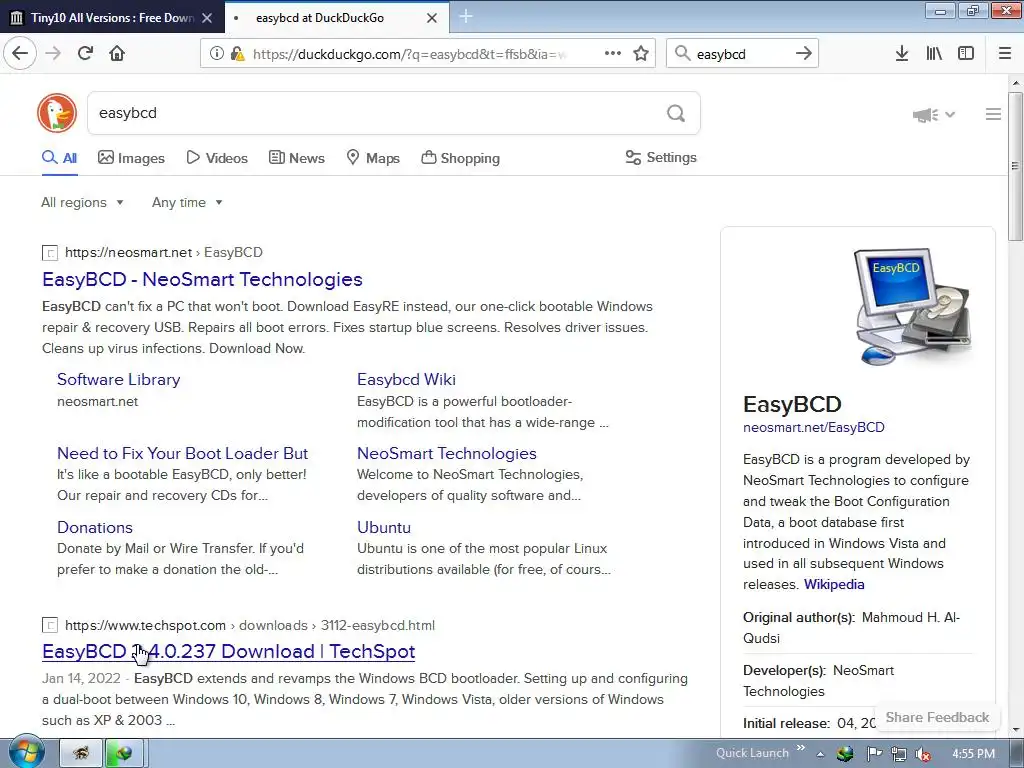This screenshot has width=1024, height=768.
Task: Click the page vertical scrollbar thumb
Action: (x=1015, y=167)
